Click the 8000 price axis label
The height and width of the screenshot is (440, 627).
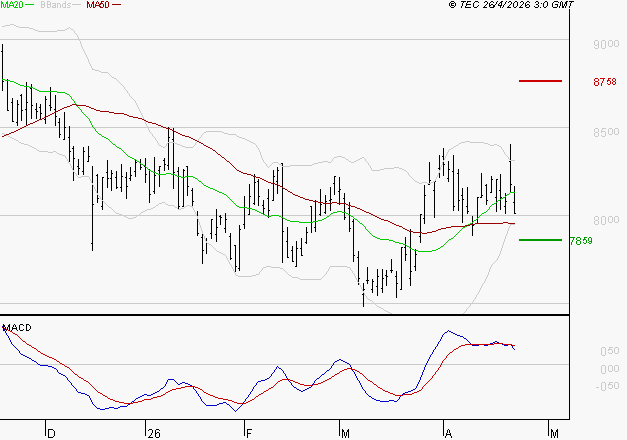(x=606, y=220)
